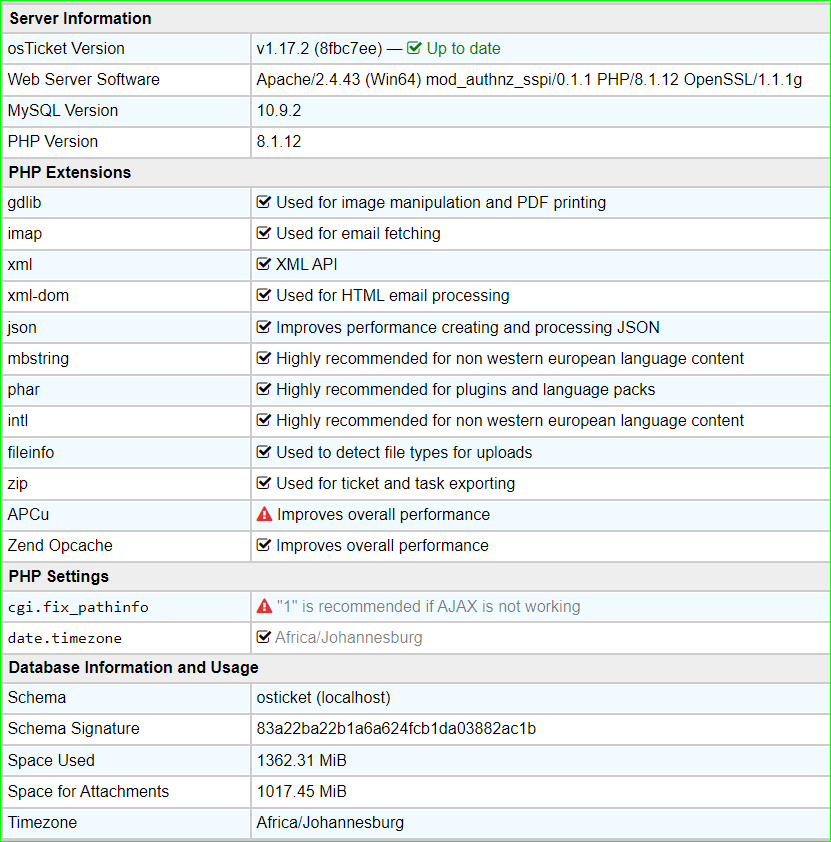Click the cgi.fix_pathinfo warning triangle icon
Image resolution: width=831 pixels, height=842 pixels.
click(264, 606)
